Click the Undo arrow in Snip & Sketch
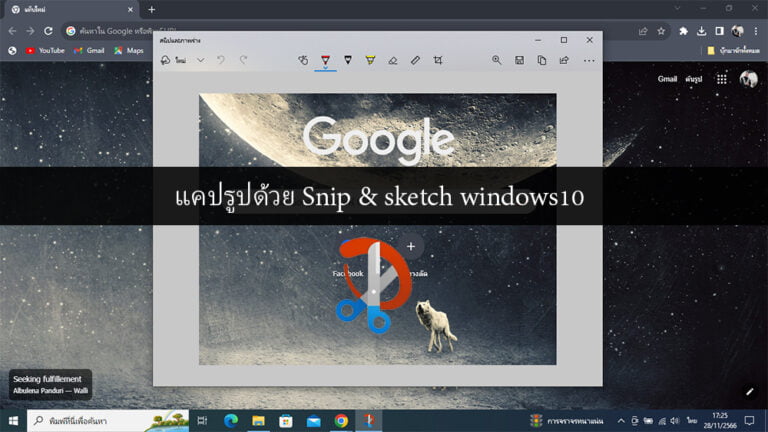Screen dimensions: 768x432 click(x=221, y=60)
